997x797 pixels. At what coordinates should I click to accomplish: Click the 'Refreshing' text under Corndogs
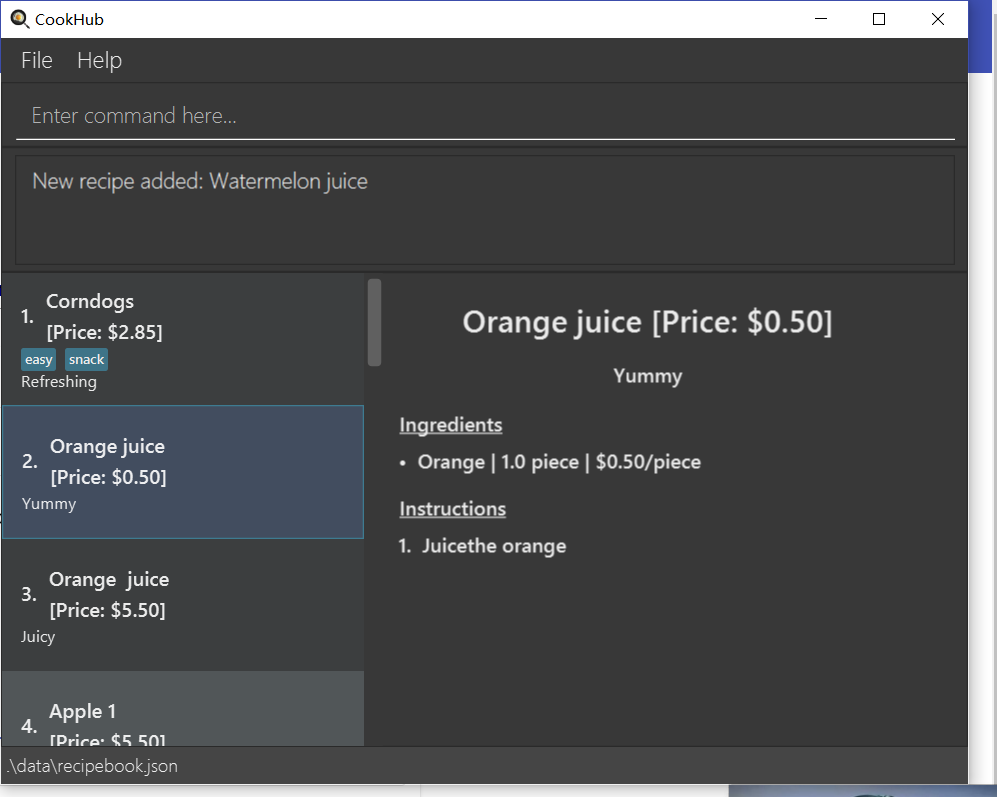[x=59, y=382]
